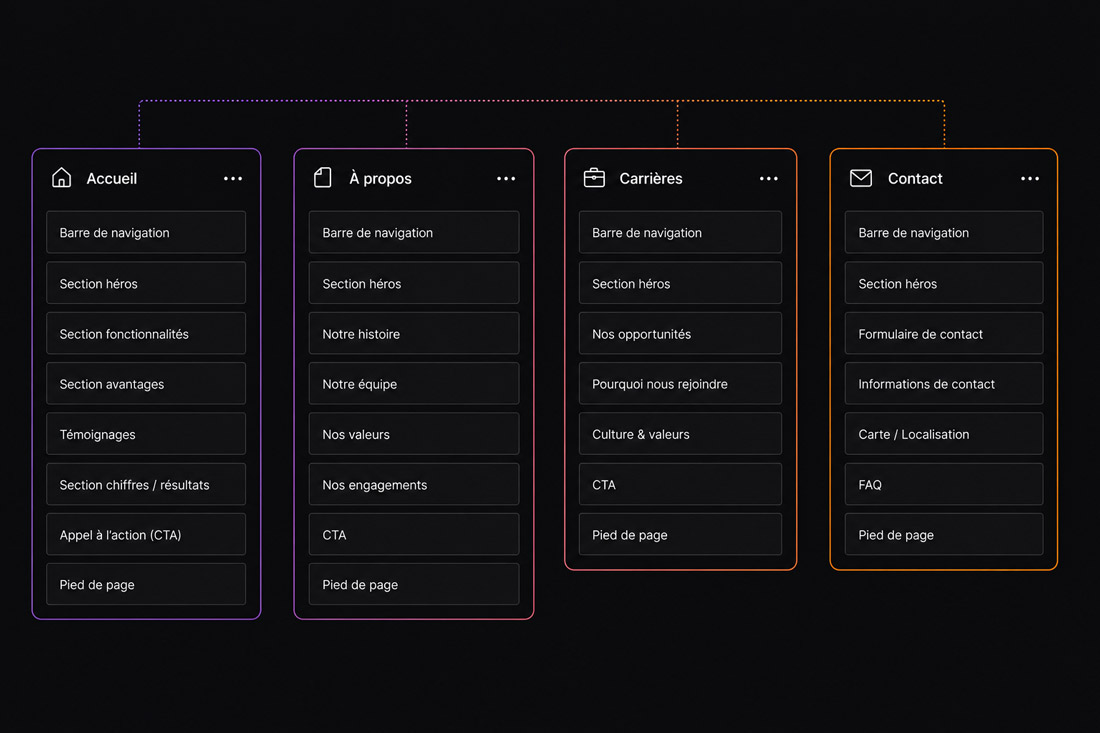Select Barre de navigation in À propos card
The width and height of the screenshot is (1100, 733).
414,232
